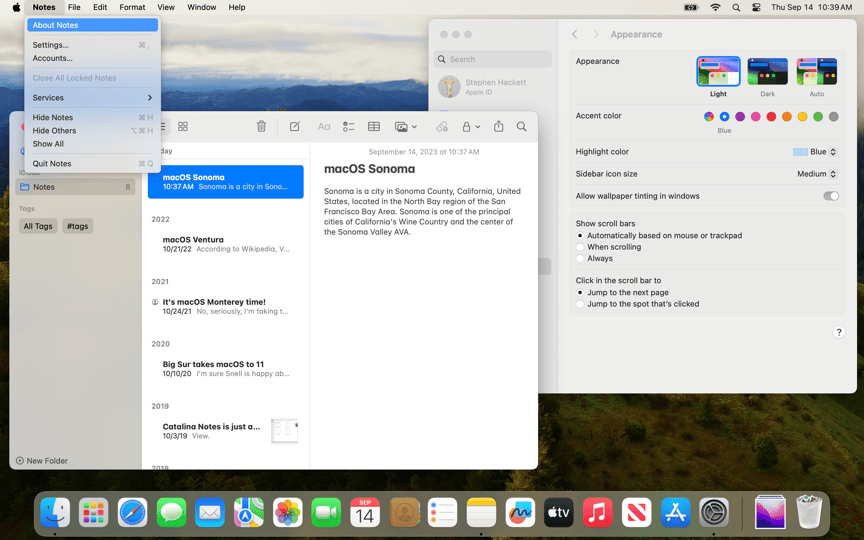Open the Catalina Notes note thumbnail
The width and height of the screenshot is (864, 540).
pyautogui.click(x=284, y=431)
